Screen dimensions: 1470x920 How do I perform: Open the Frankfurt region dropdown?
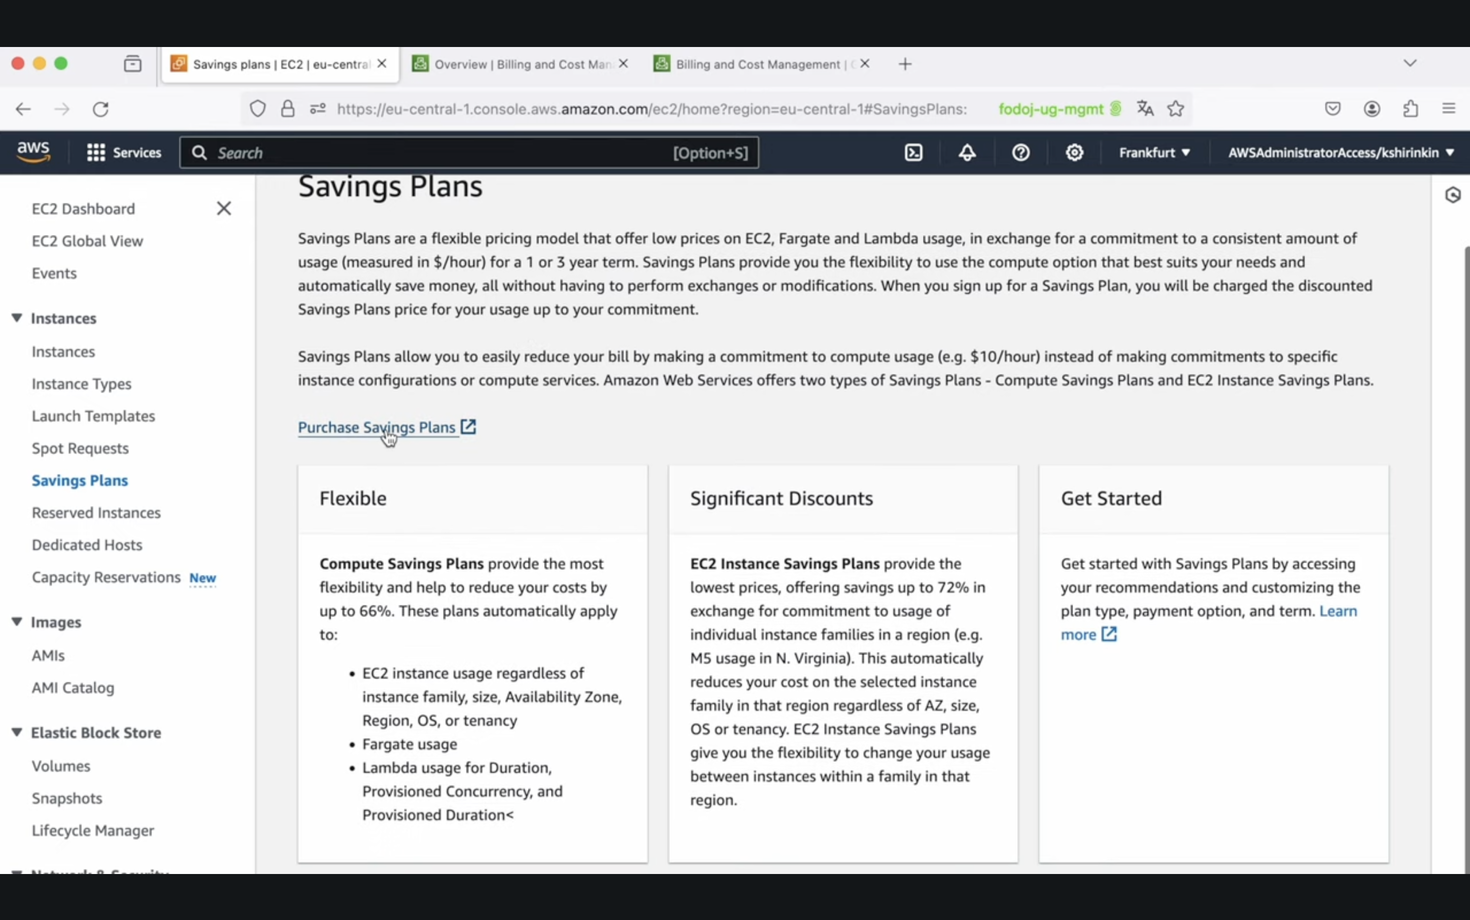point(1154,153)
